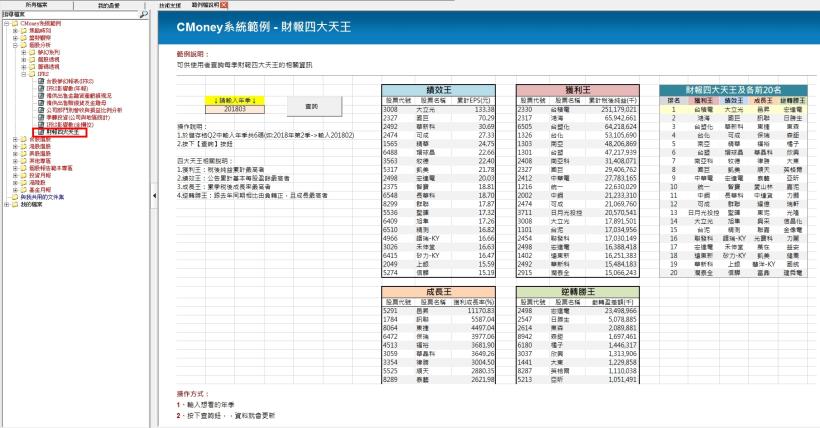820x428 pixels.
Task: Click the 逆轉勝王 table header
Action: pyautogui.click(x=577, y=292)
